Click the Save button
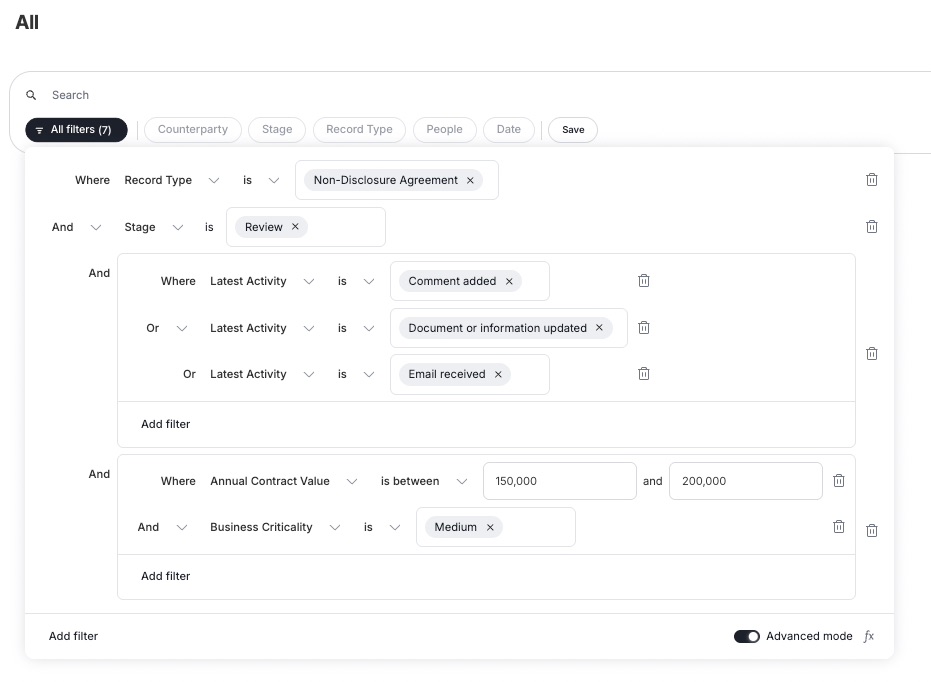931x682 pixels. point(573,129)
